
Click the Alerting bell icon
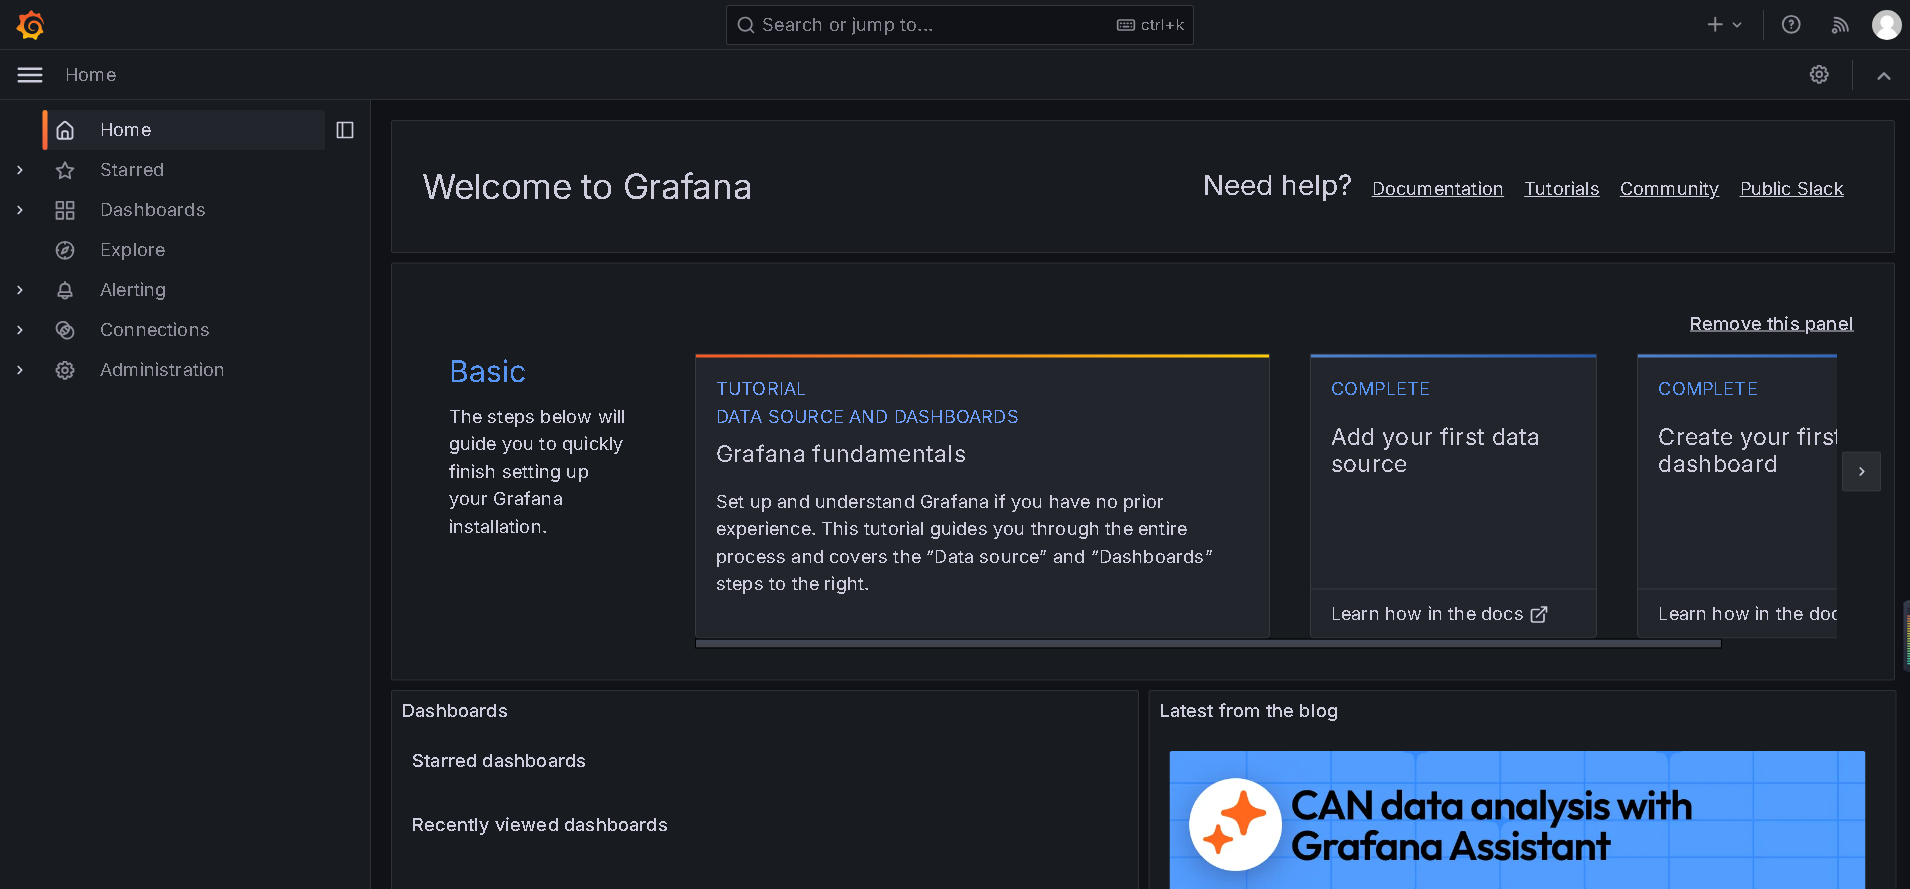pyautogui.click(x=65, y=290)
